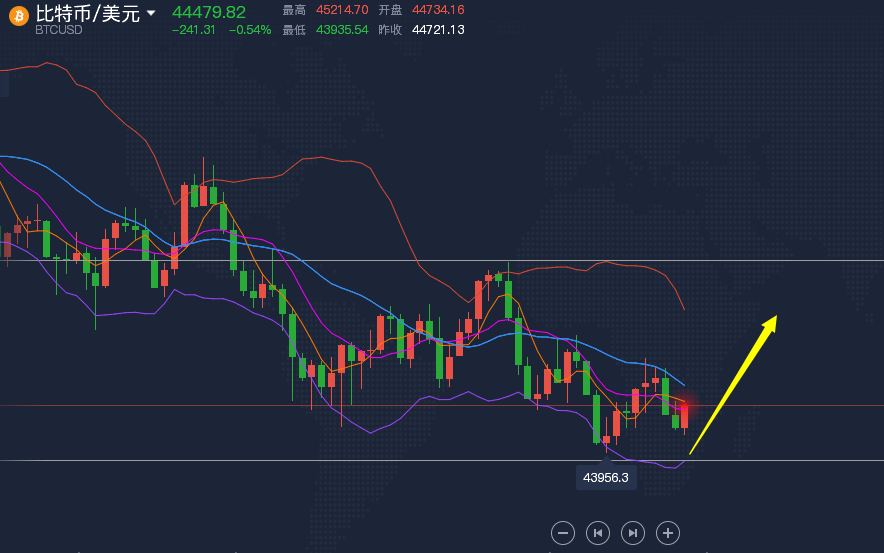This screenshot has width=884, height=553.
Task: Click the 昨收 value 44721.13
Action: pos(438,30)
